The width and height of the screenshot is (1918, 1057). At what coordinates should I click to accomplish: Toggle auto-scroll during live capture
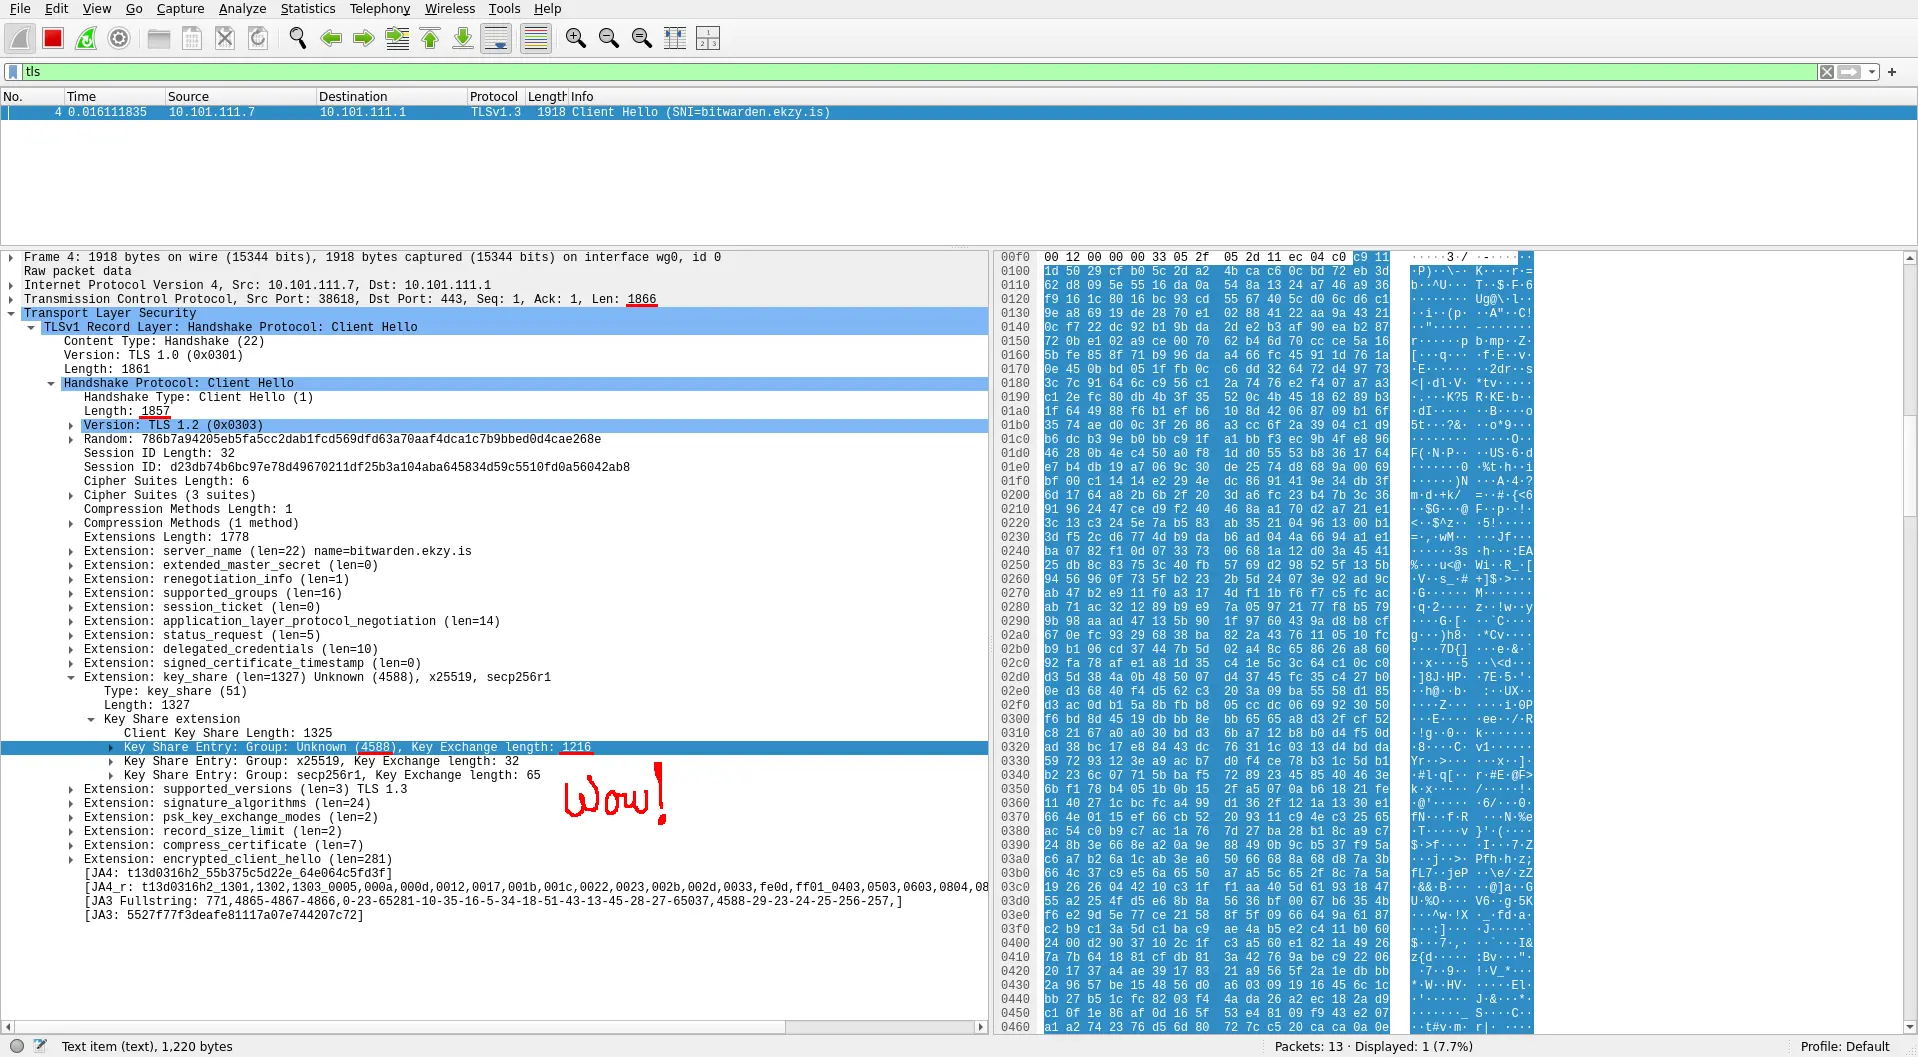[x=496, y=39]
